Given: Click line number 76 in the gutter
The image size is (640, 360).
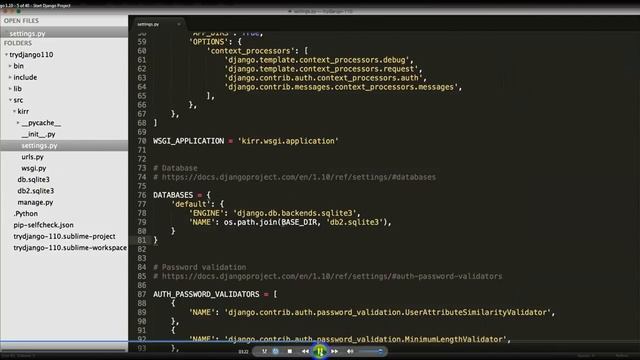Looking at the screenshot, I should tap(142, 195).
